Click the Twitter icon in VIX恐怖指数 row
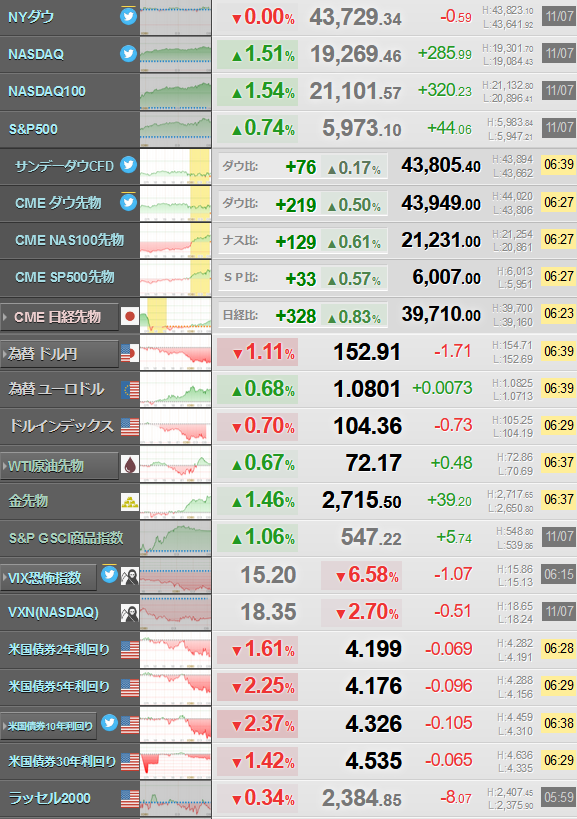This screenshot has width=577, height=819. tap(109, 575)
